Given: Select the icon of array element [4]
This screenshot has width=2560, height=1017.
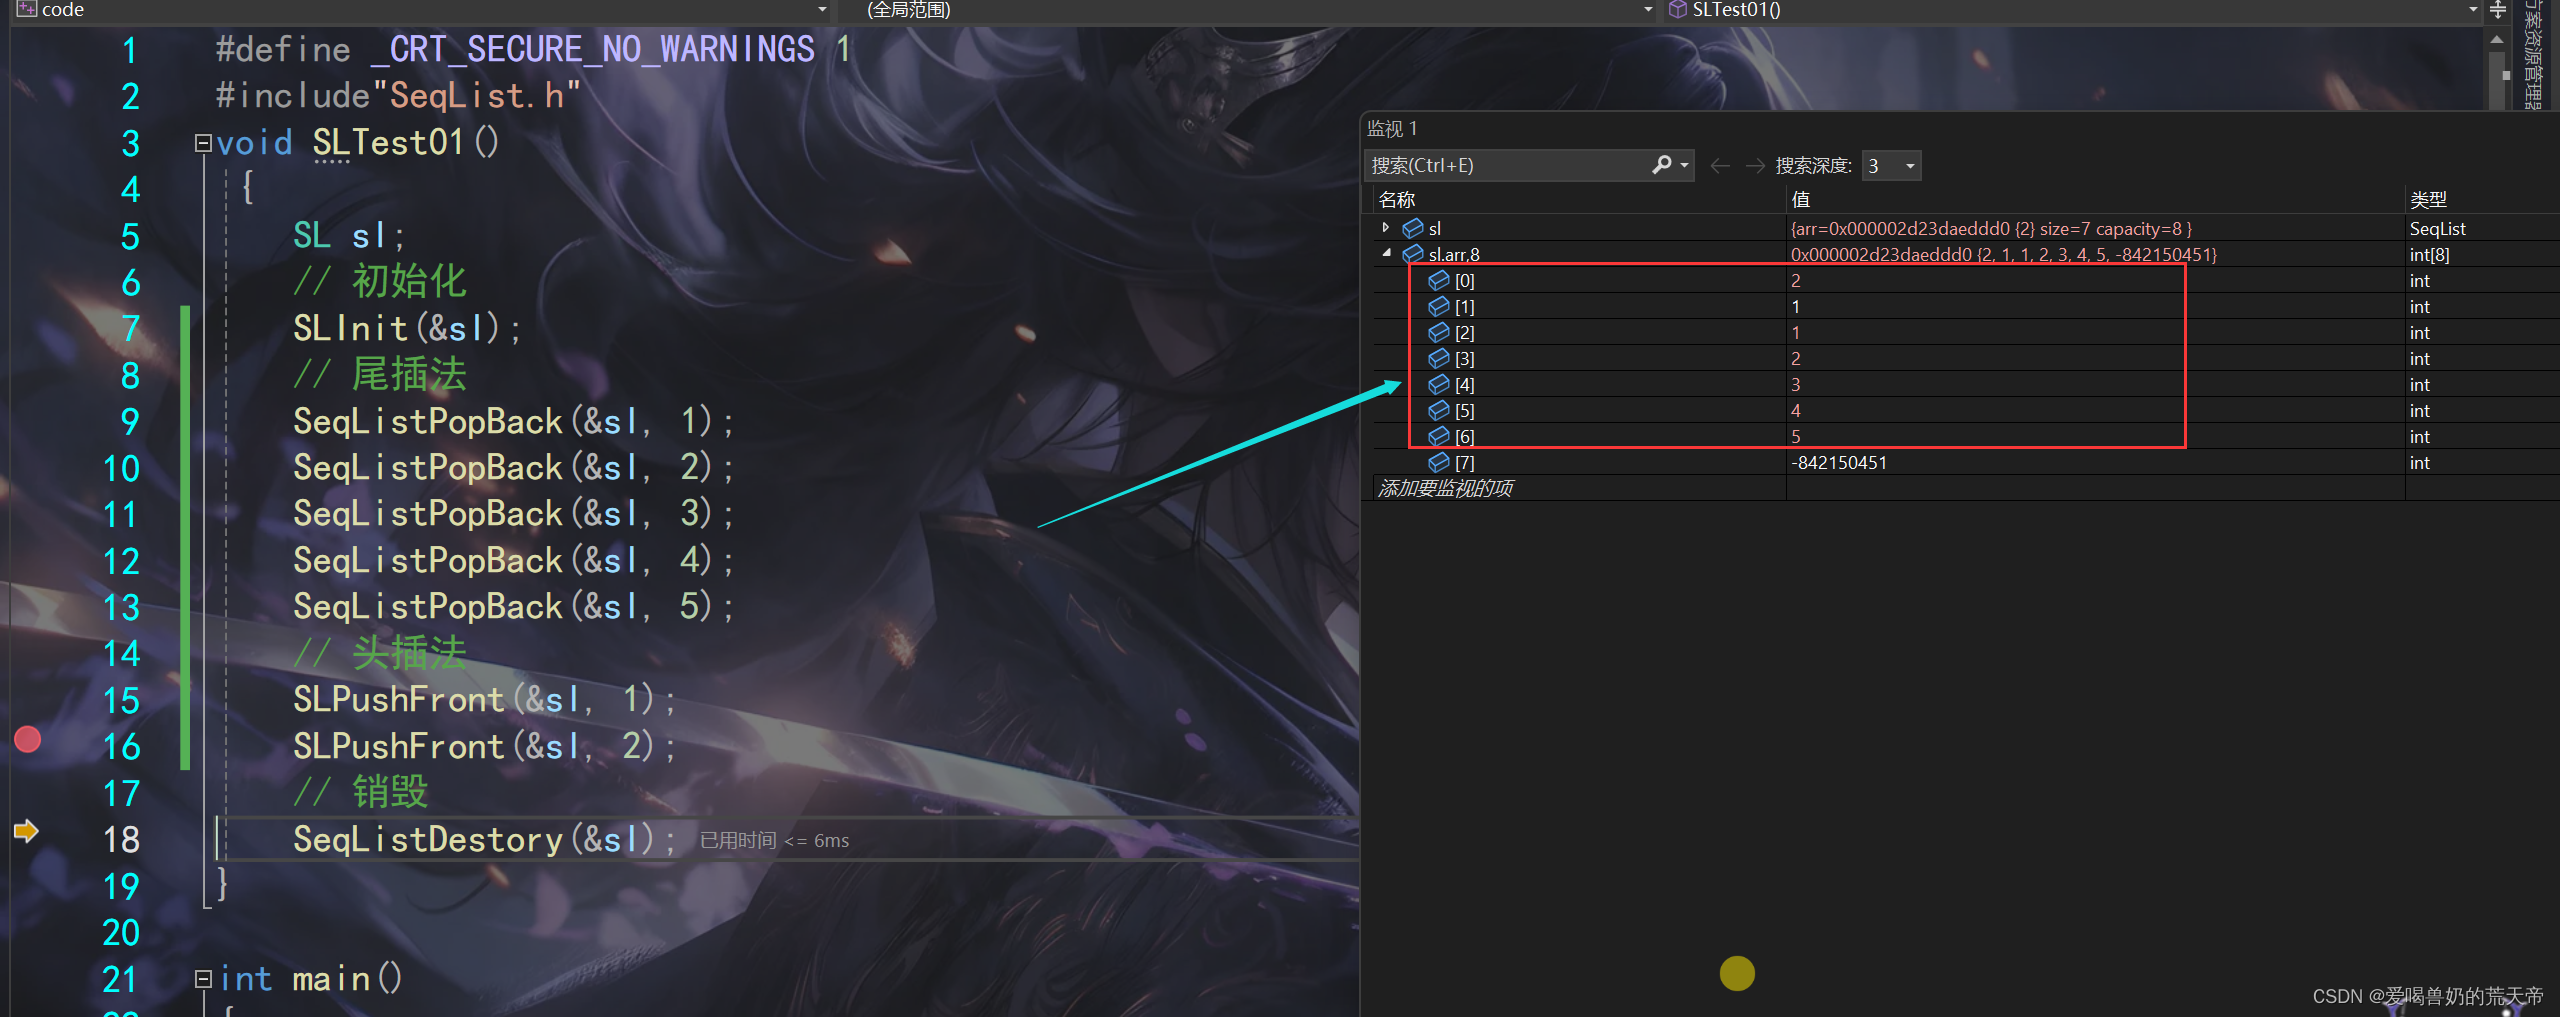Looking at the screenshot, I should pyautogui.click(x=1439, y=385).
